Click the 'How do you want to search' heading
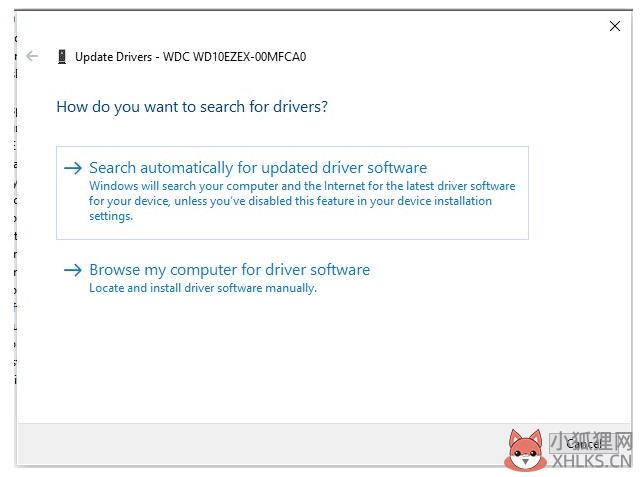The width and height of the screenshot is (643, 477). click(192, 106)
